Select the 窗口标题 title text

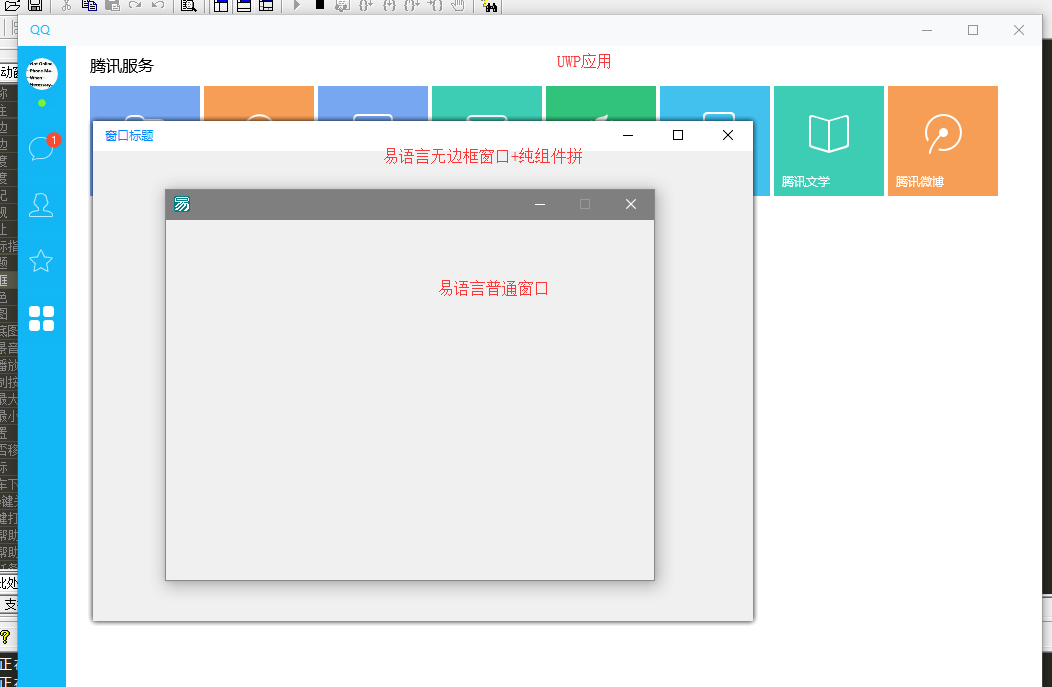click(x=129, y=136)
